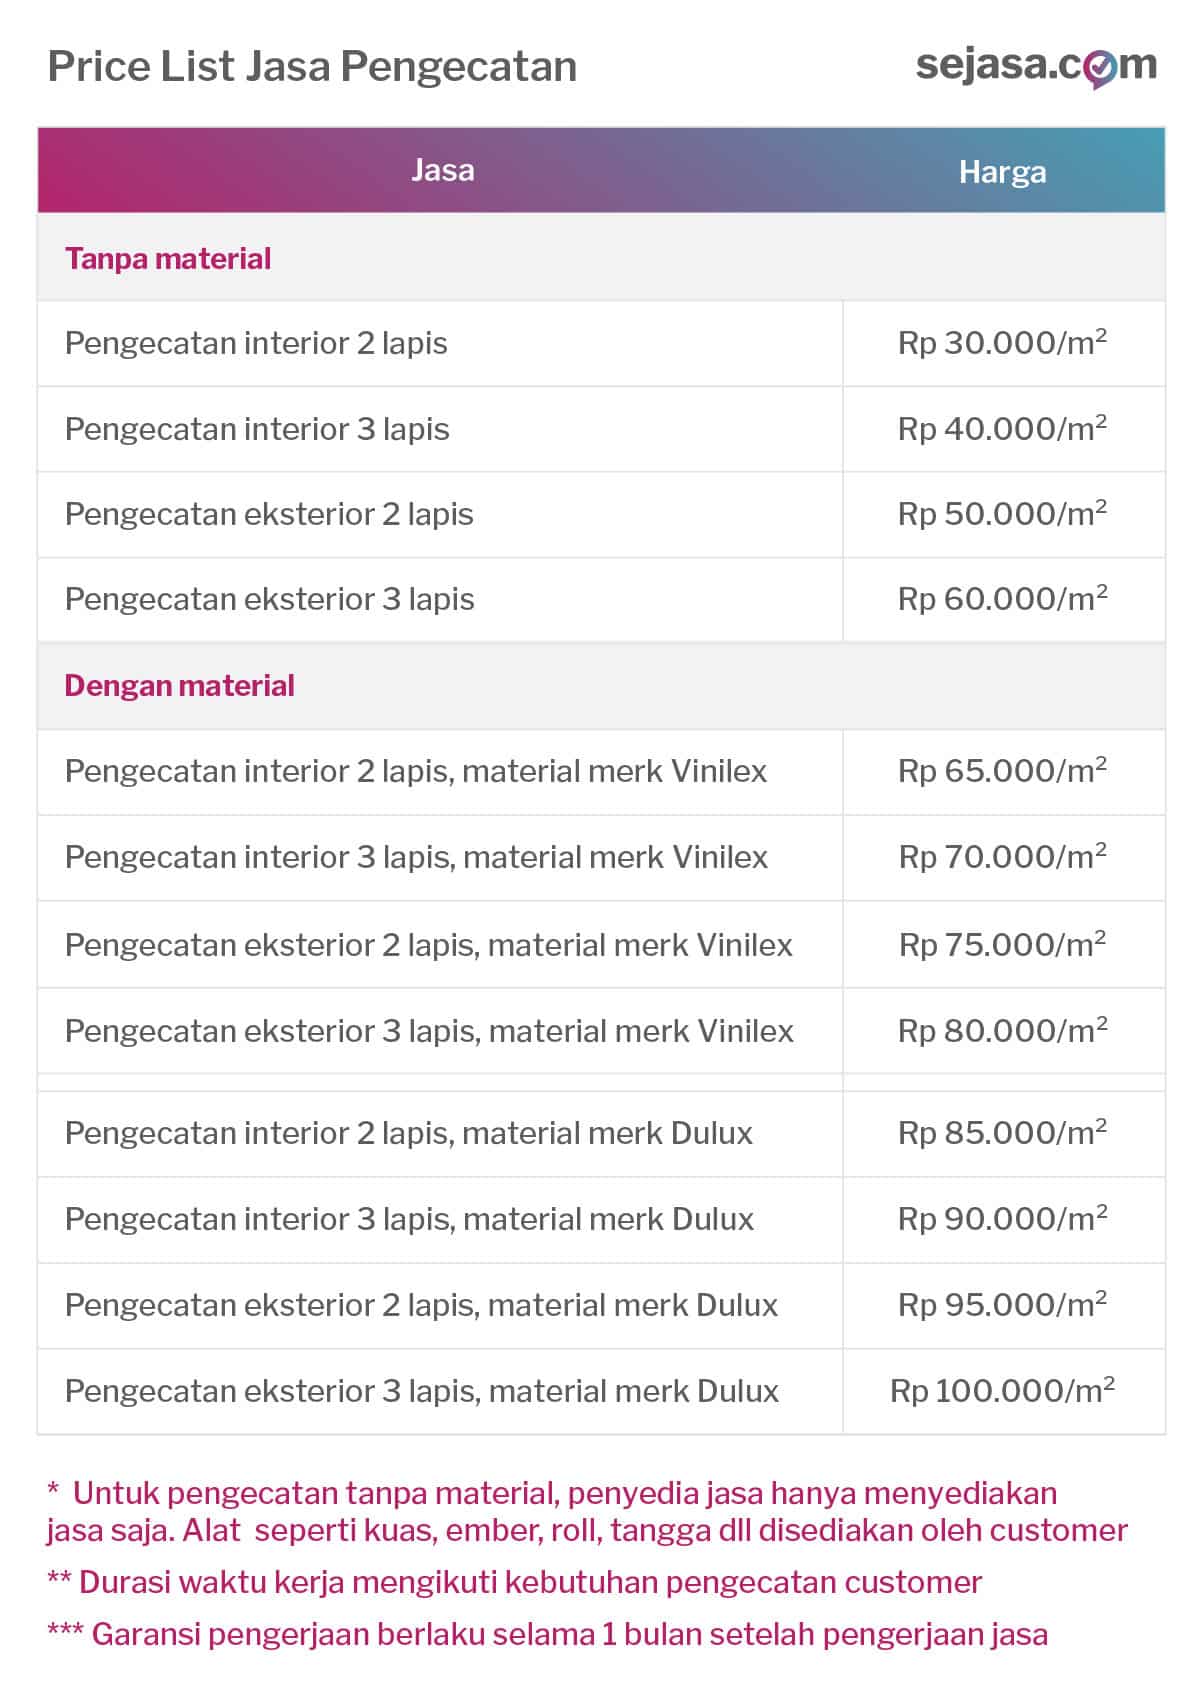Select eksterior 2 lapis Dulux row

click(601, 1305)
